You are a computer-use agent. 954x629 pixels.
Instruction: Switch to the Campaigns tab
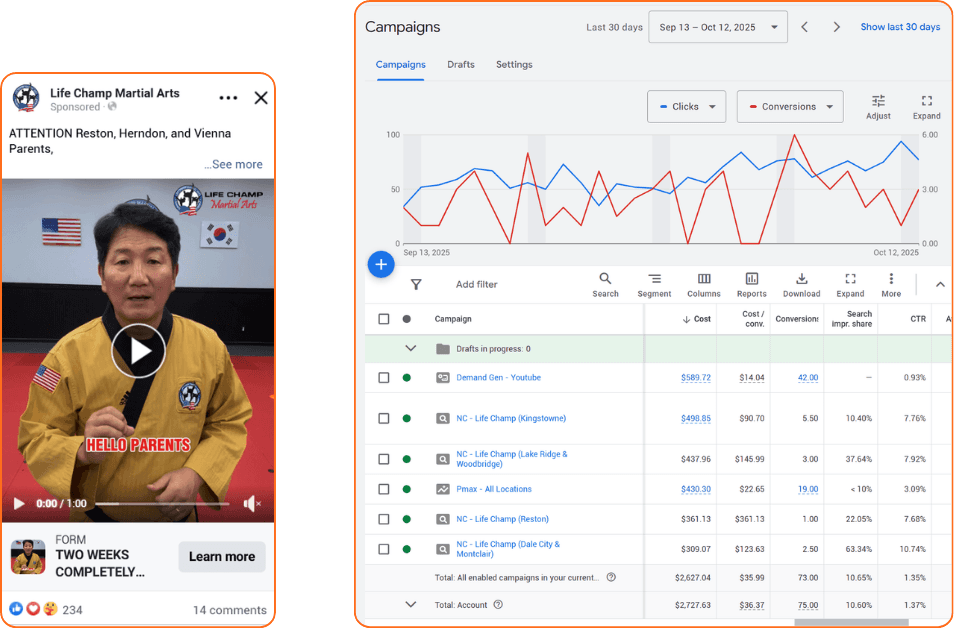point(400,64)
